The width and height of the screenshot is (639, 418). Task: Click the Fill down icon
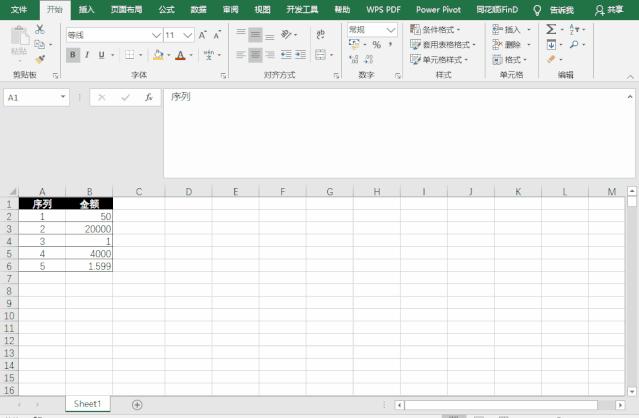[x=551, y=44]
